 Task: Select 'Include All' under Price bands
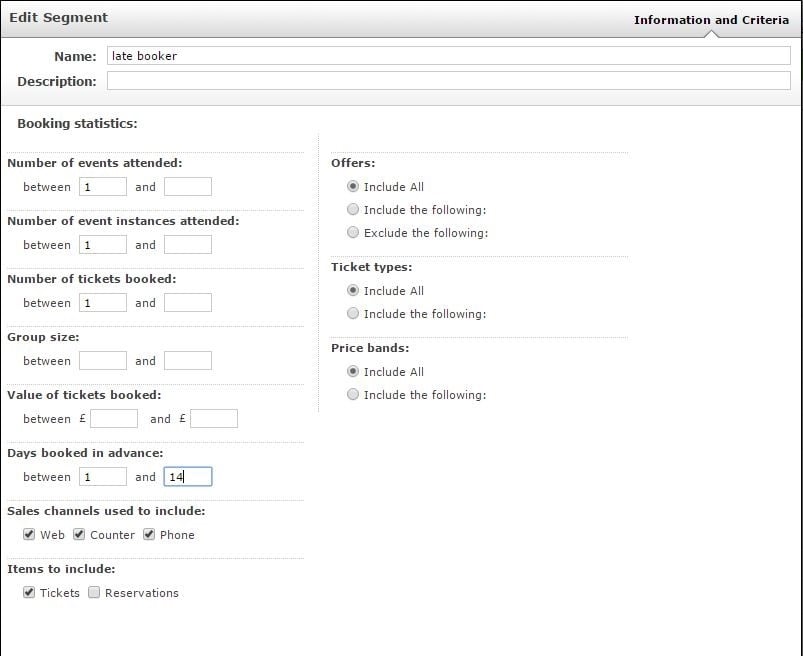tap(353, 371)
